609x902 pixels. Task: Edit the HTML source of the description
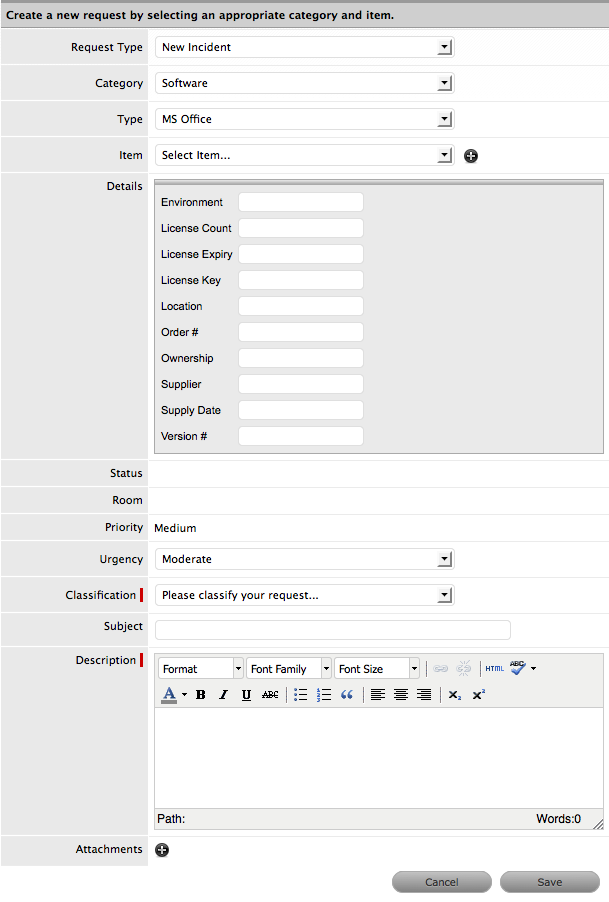pos(495,668)
